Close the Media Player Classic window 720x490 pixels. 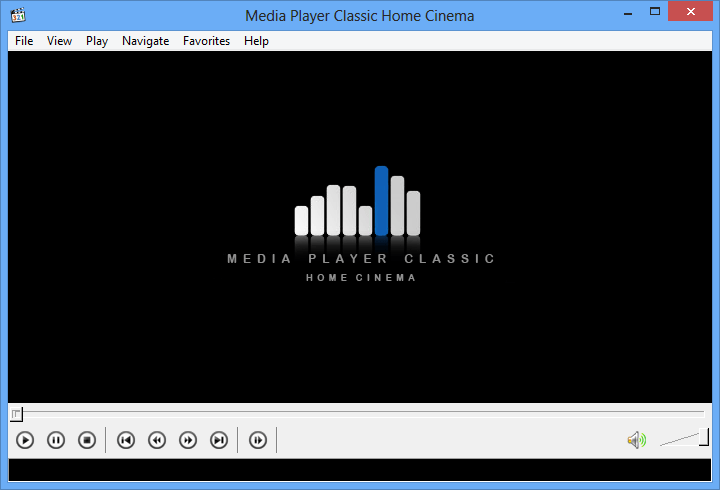(691, 11)
